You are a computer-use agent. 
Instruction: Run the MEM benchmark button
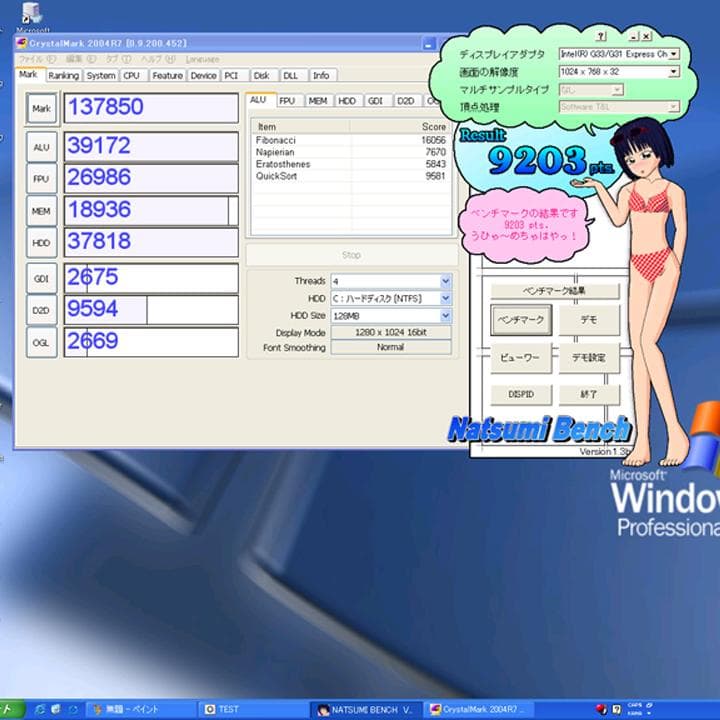click(42, 211)
